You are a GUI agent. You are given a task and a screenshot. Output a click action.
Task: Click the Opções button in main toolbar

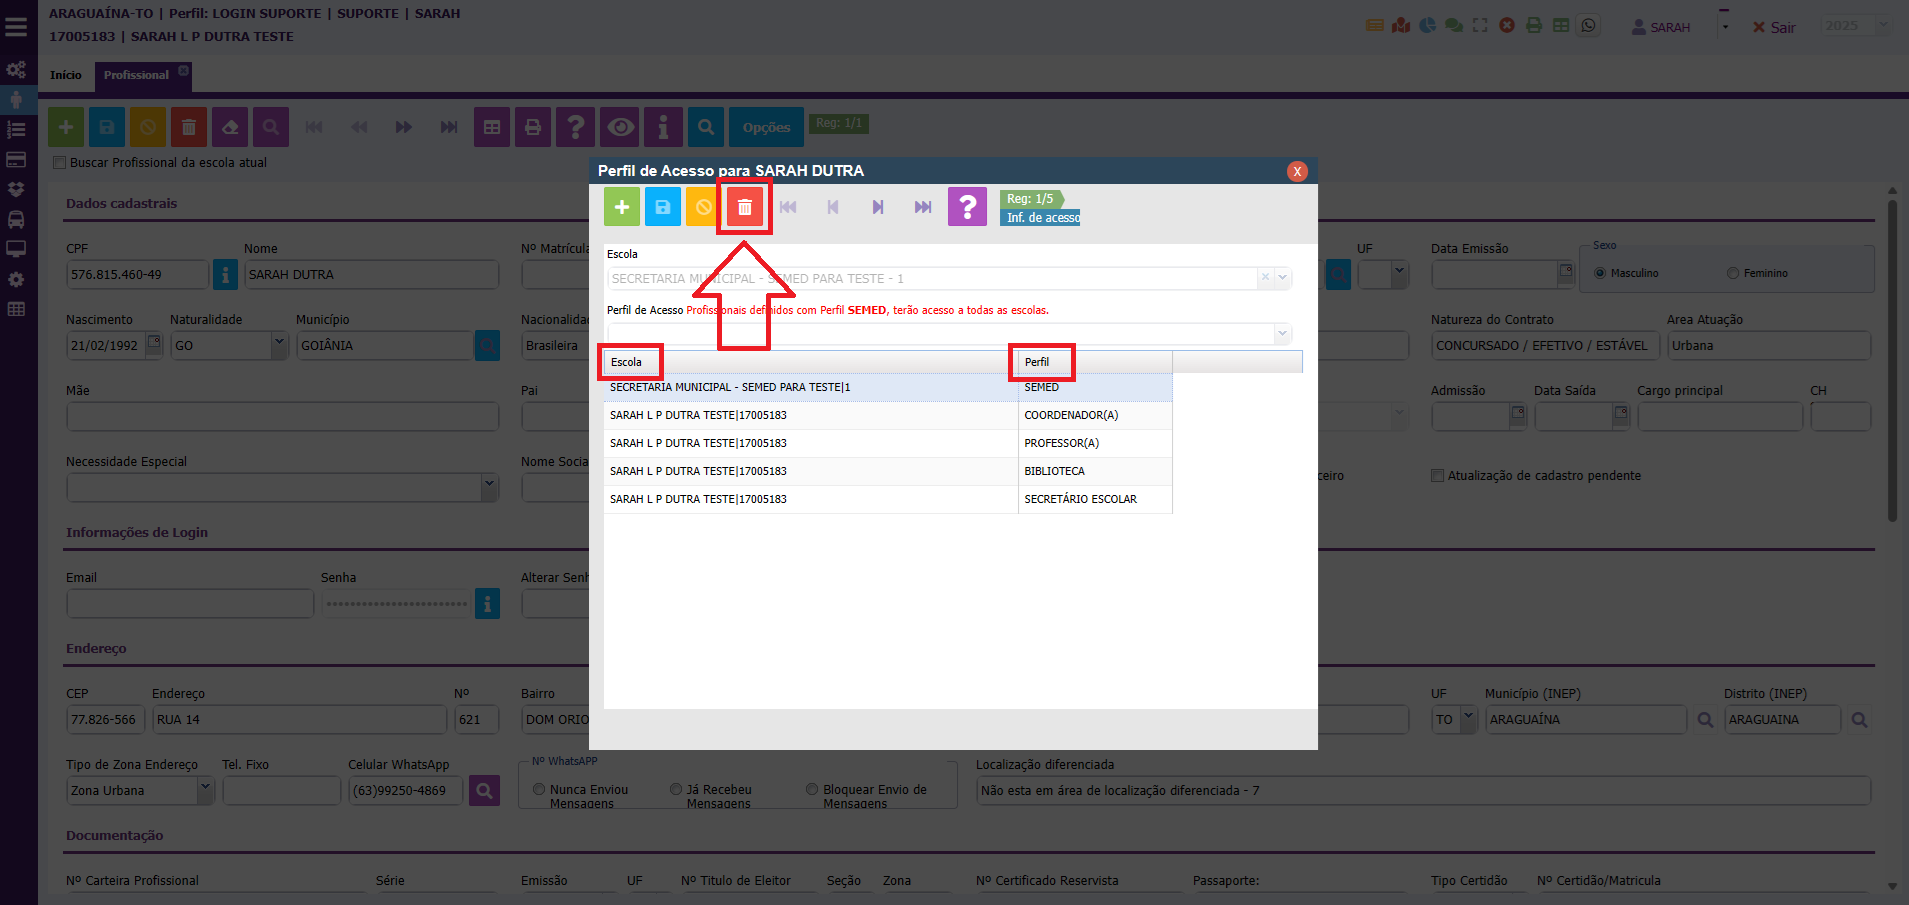point(766,127)
